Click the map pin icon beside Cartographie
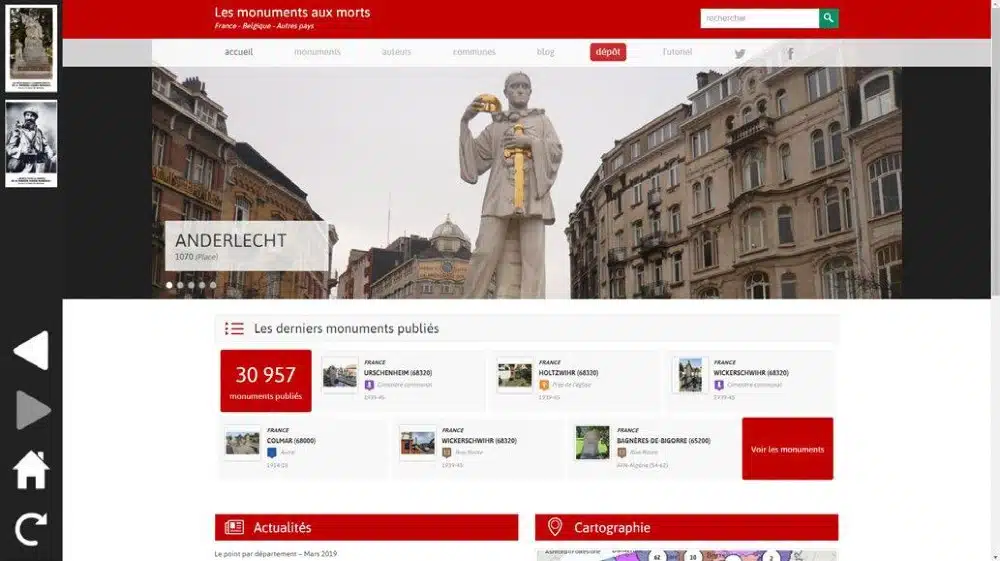Screen dimensions: 1000x561 [x=555, y=527]
